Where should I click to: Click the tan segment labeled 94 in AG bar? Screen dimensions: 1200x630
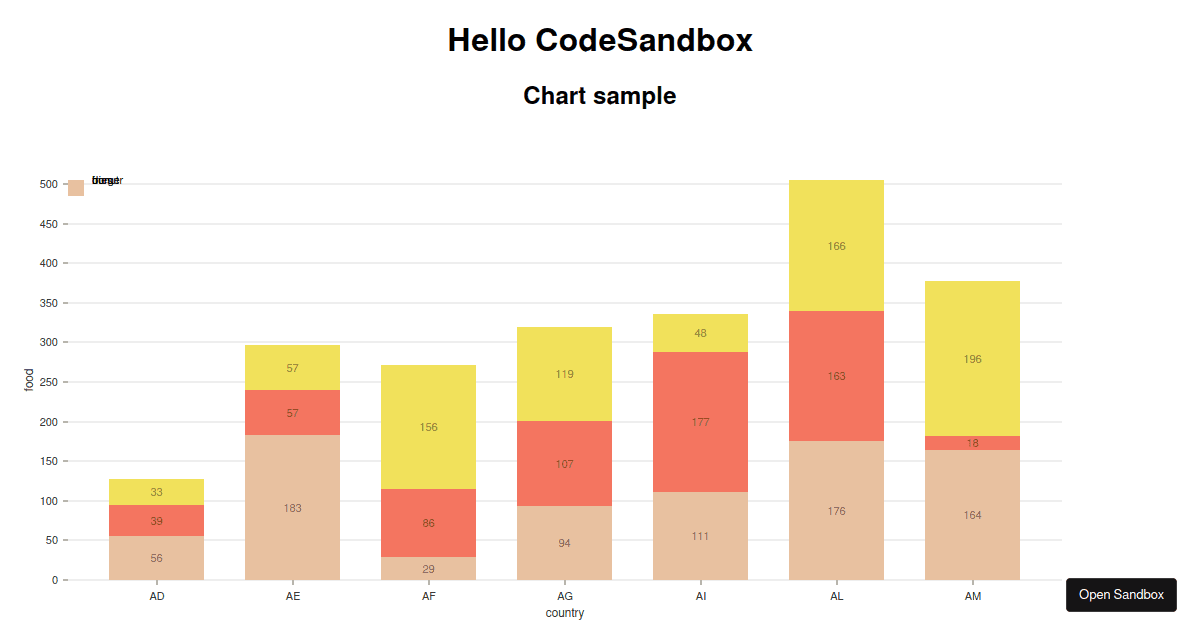(564, 543)
